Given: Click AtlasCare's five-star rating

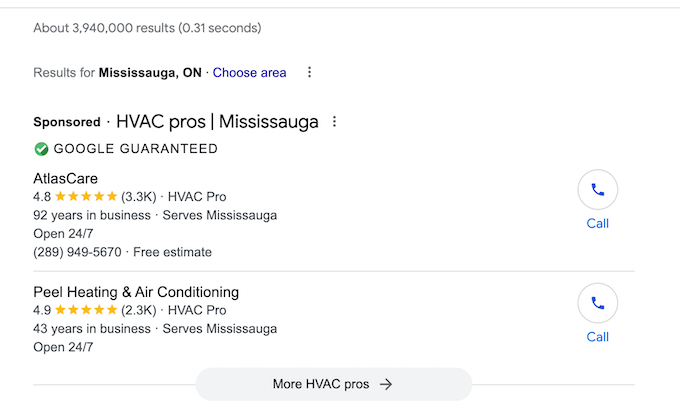Looking at the screenshot, I should point(85,197).
